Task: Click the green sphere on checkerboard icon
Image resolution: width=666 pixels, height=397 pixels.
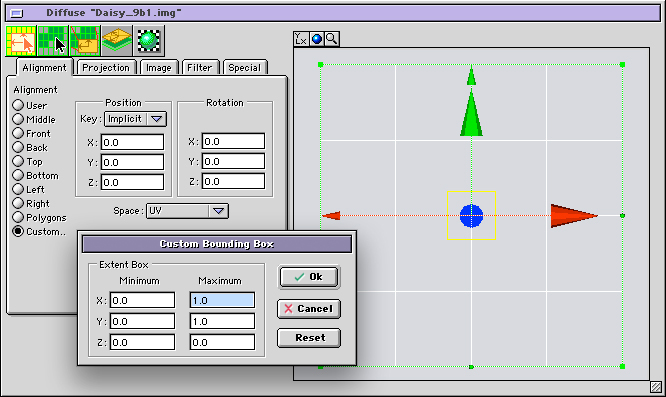Action: click(x=149, y=41)
